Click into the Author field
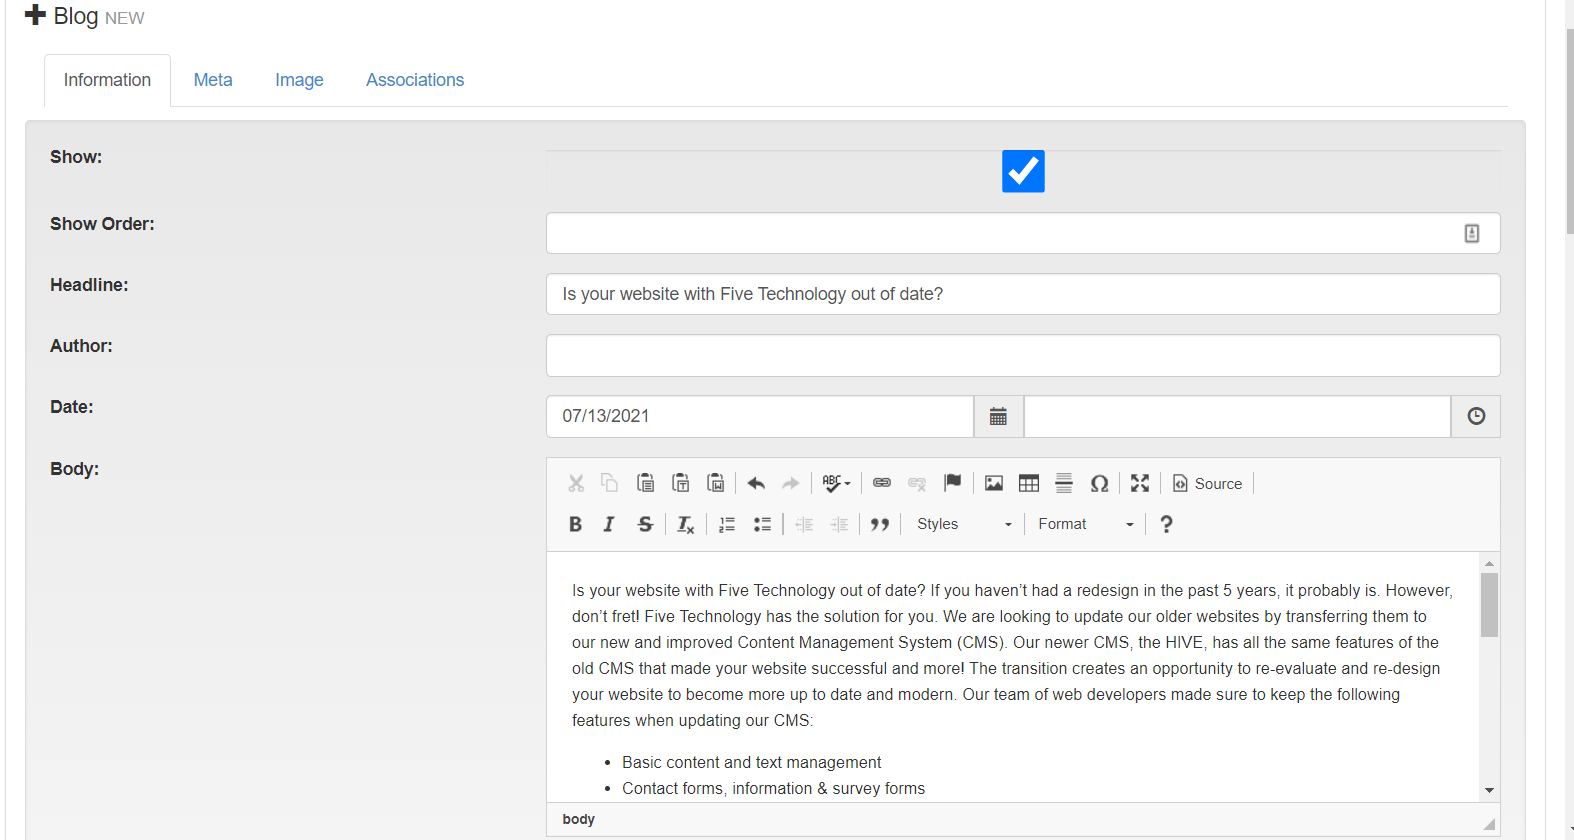Screen dimensions: 1574x840 1023,355
